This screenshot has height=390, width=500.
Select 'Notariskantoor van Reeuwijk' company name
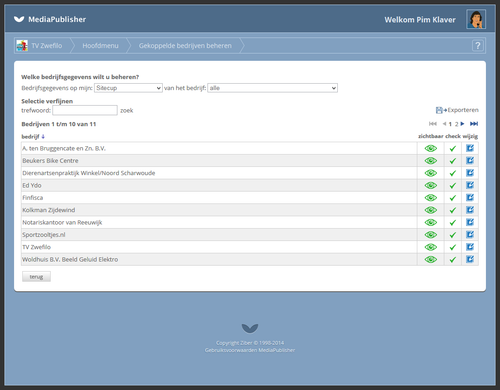pos(62,222)
